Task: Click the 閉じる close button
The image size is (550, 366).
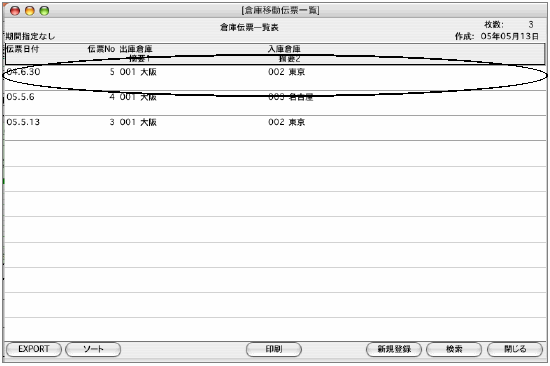Action: click(515, 349)
